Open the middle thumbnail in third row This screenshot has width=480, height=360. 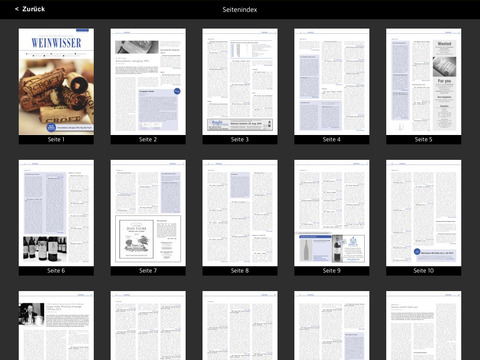pos(240,325)
